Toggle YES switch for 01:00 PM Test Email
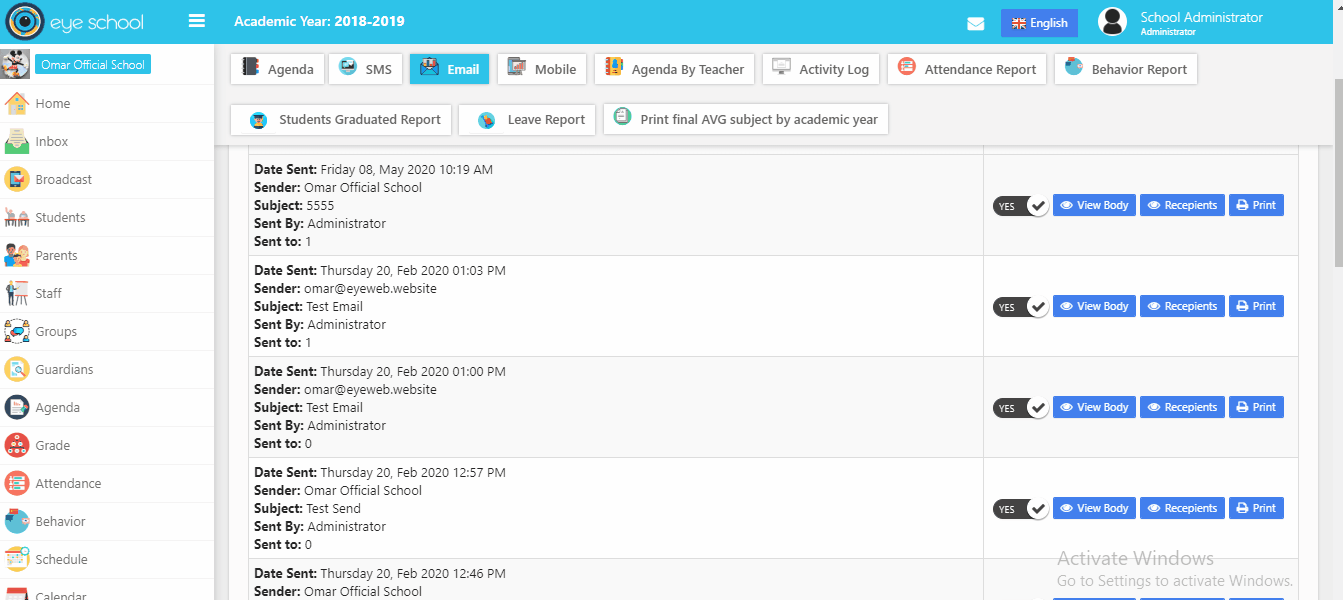 pyautogui.click(x=1020, y=408)
